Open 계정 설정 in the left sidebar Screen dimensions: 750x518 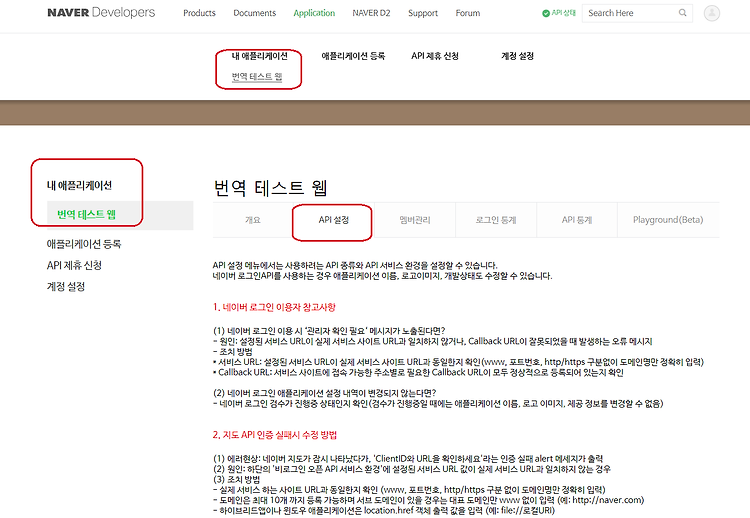[66, 287]
